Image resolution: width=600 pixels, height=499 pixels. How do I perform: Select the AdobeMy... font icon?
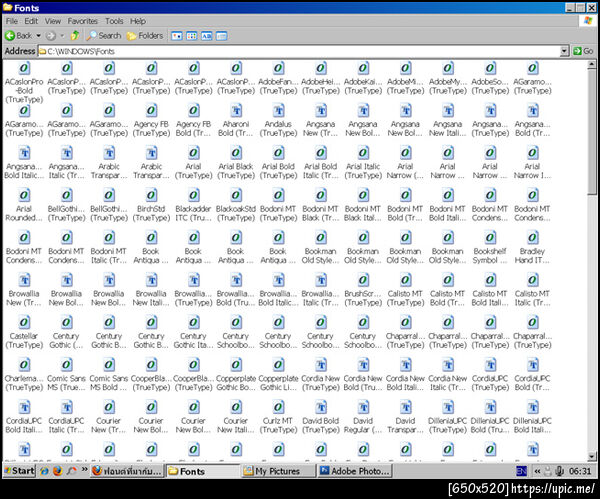pos(448,68)
